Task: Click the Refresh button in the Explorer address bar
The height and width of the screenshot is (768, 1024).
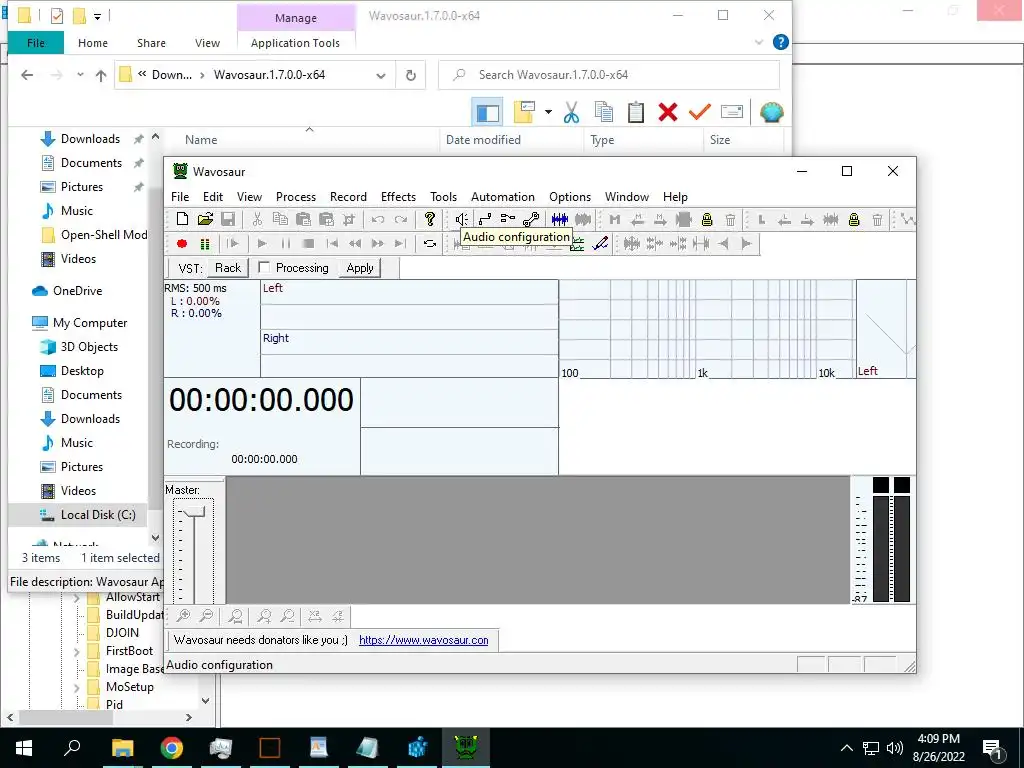Action: click(x=411, y=75)
